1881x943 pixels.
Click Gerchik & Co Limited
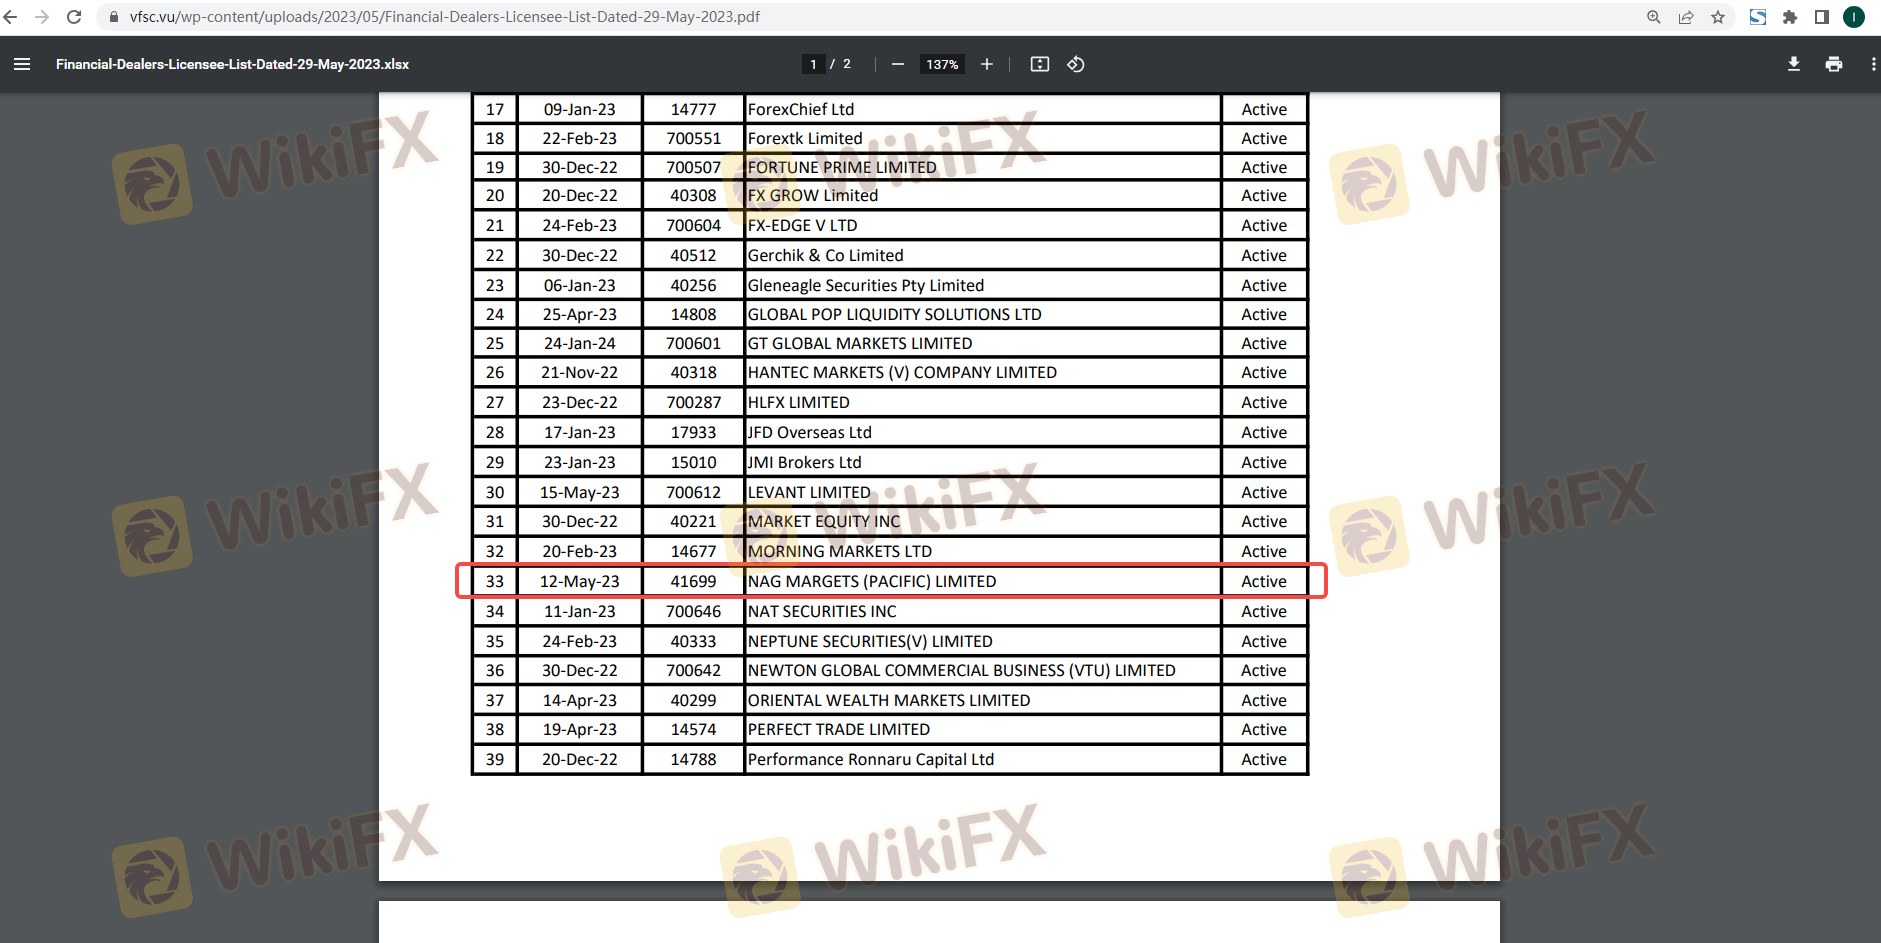(x=826, y=255)
